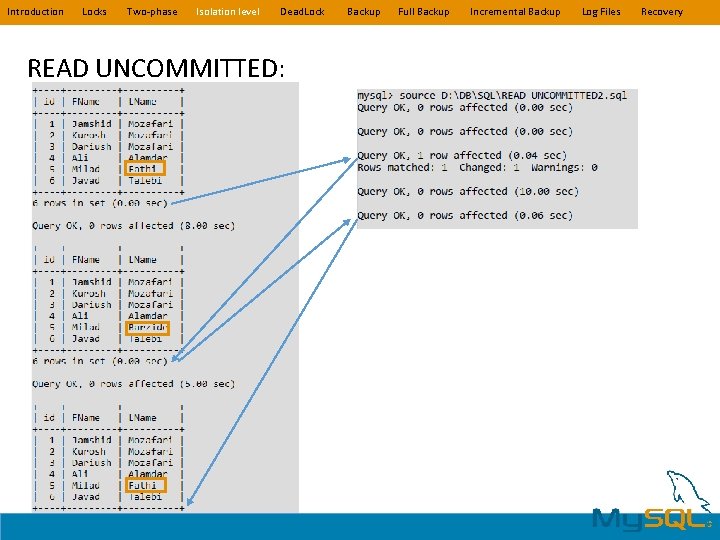Click the 'Query OK, 0 rows affected (5.00 sec)' line
720x540 pixels.
coord(134,384)
